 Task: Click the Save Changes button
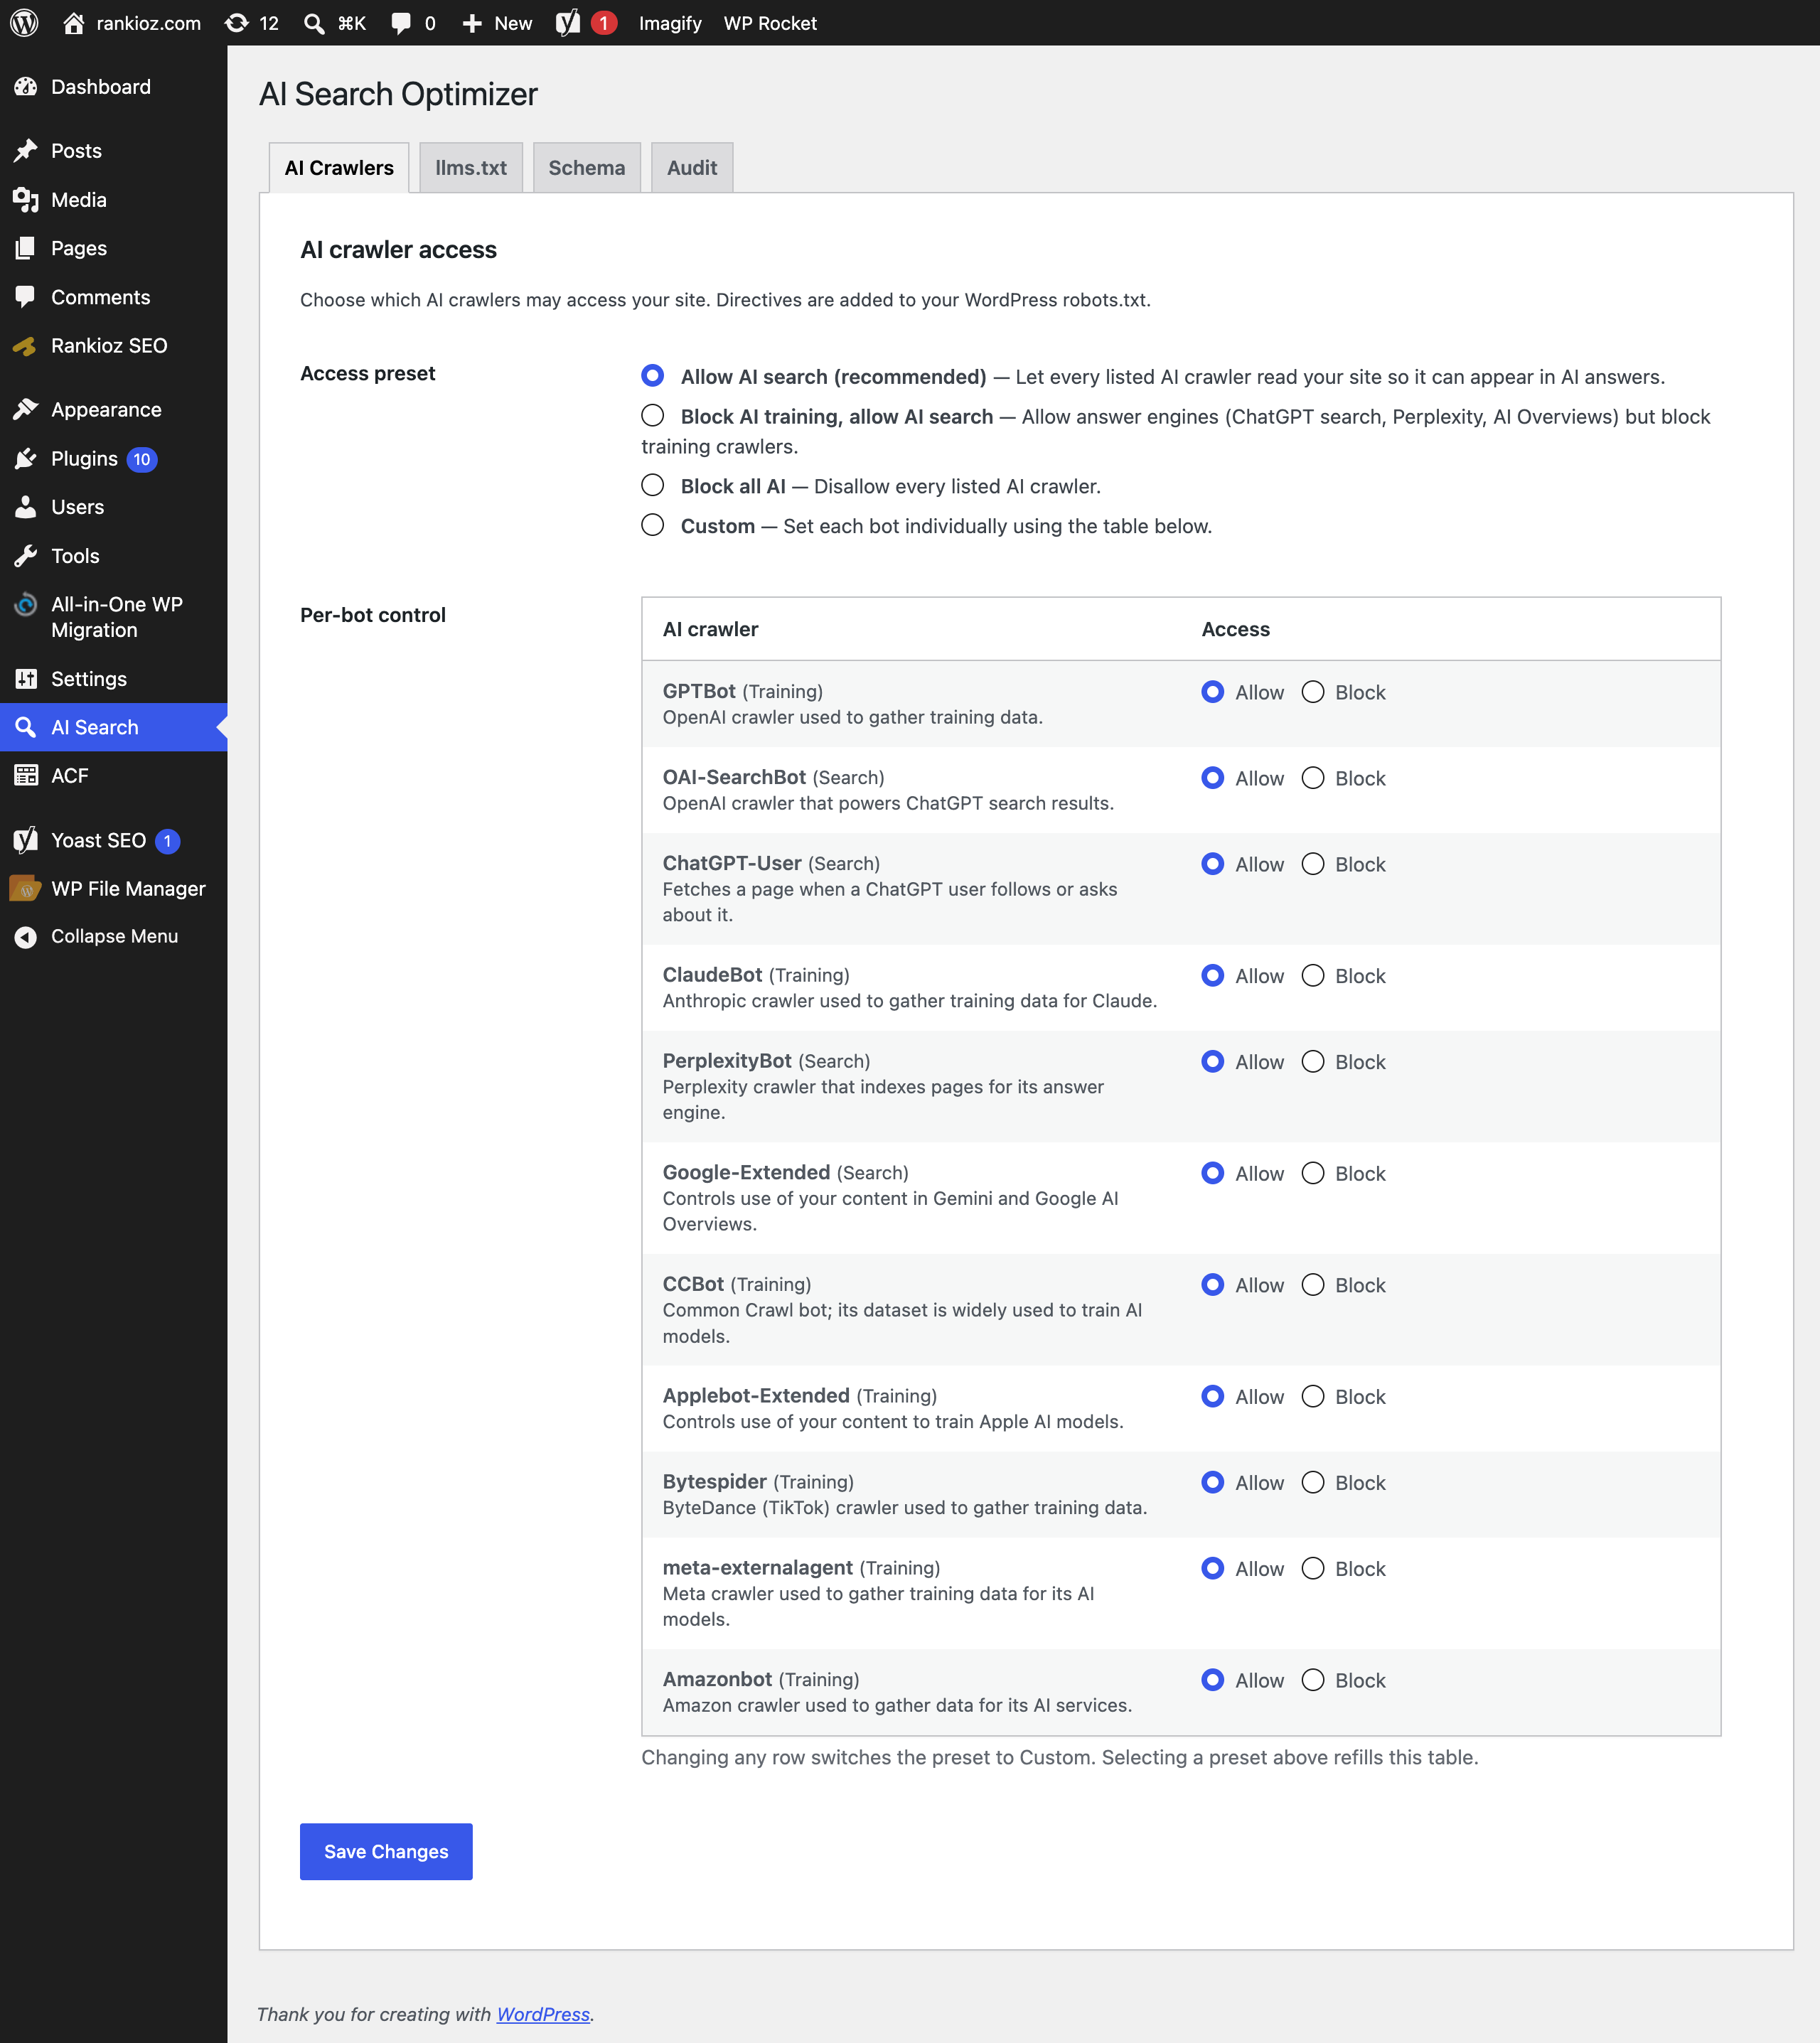click(386, 1852)
